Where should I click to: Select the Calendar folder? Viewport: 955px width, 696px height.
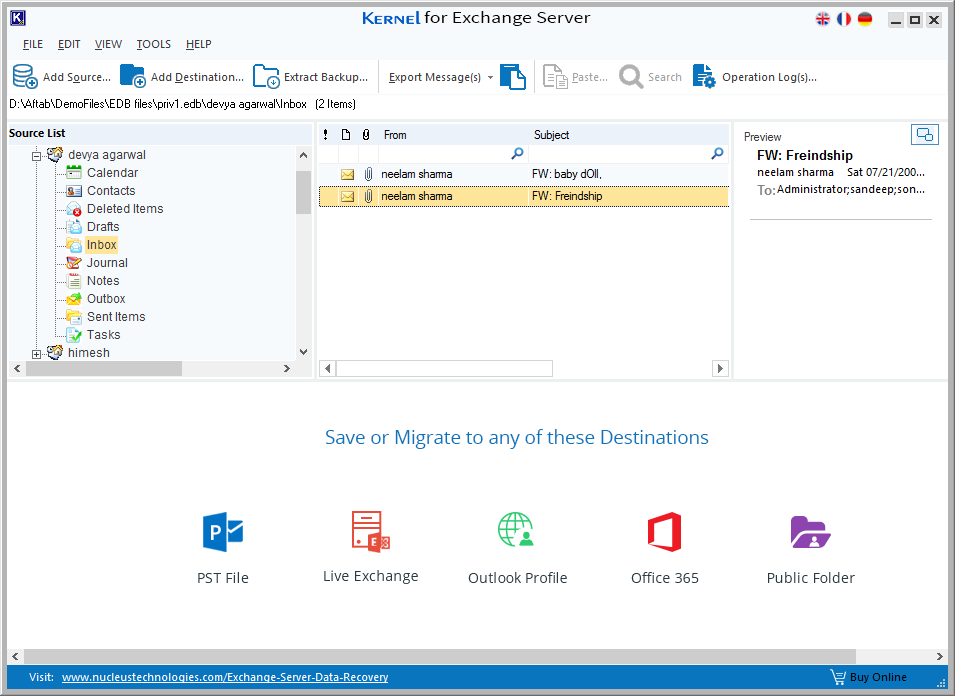[x=113, y=173]
